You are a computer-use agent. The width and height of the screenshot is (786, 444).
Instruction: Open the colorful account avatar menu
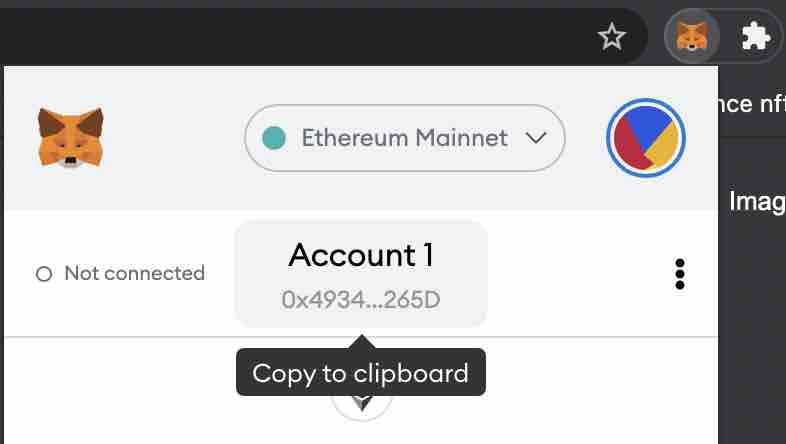coord(645,138)
